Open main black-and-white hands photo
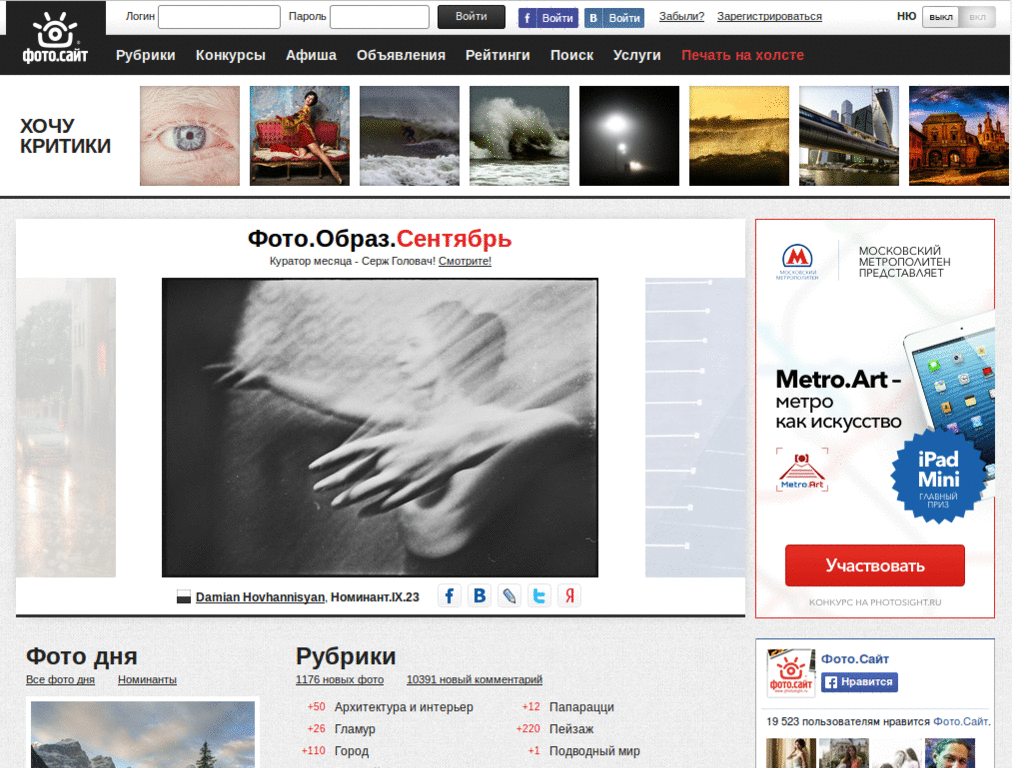 380,428
